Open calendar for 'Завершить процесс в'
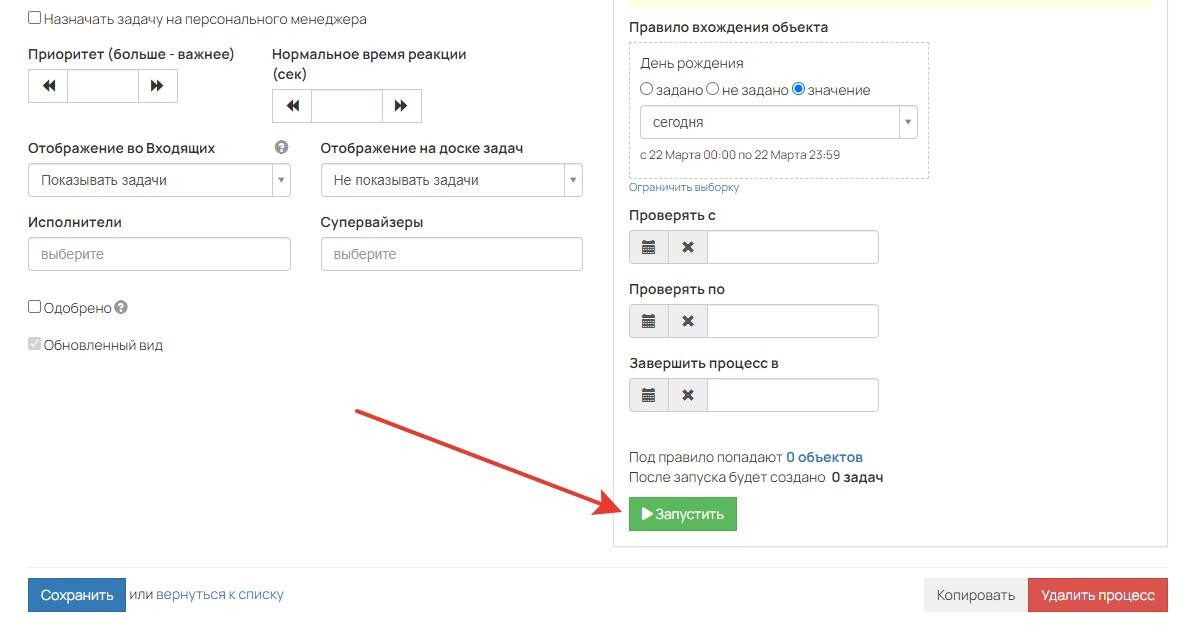 (648, 395)
